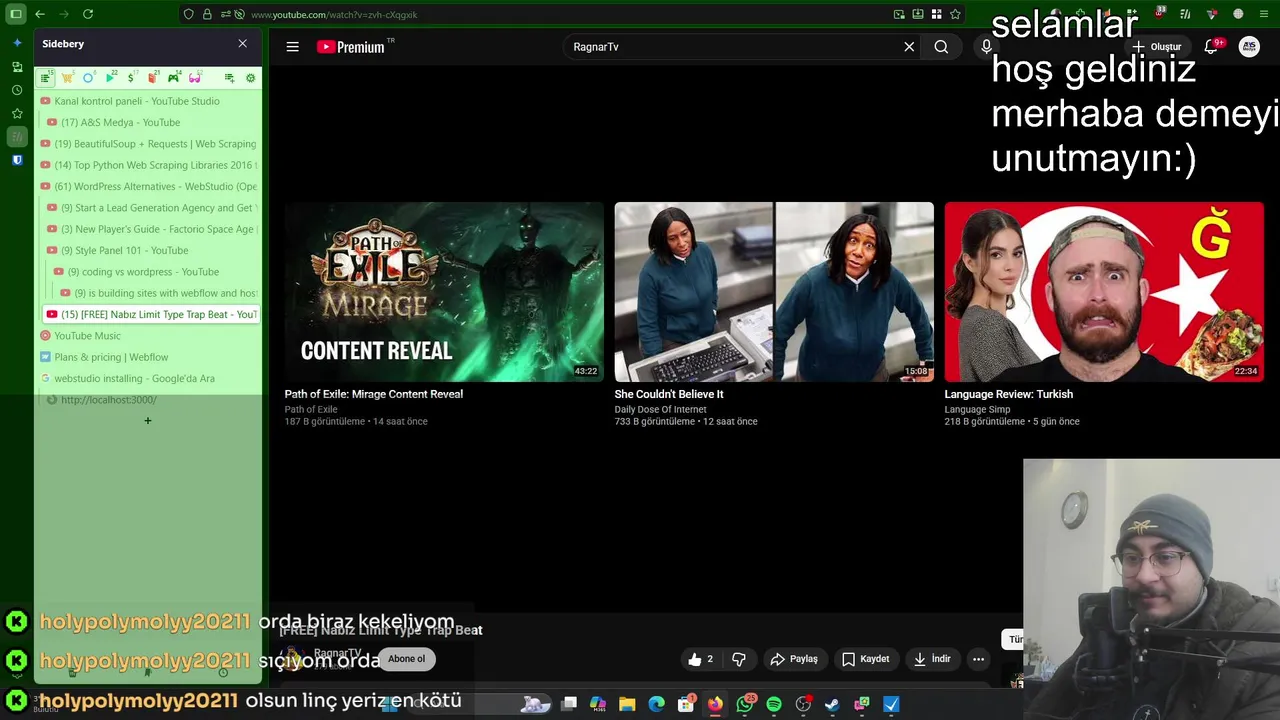The image size is (1280, 720).
Task: Switch to the dollar sign Sidebery panel
Action: click(131, 77)
